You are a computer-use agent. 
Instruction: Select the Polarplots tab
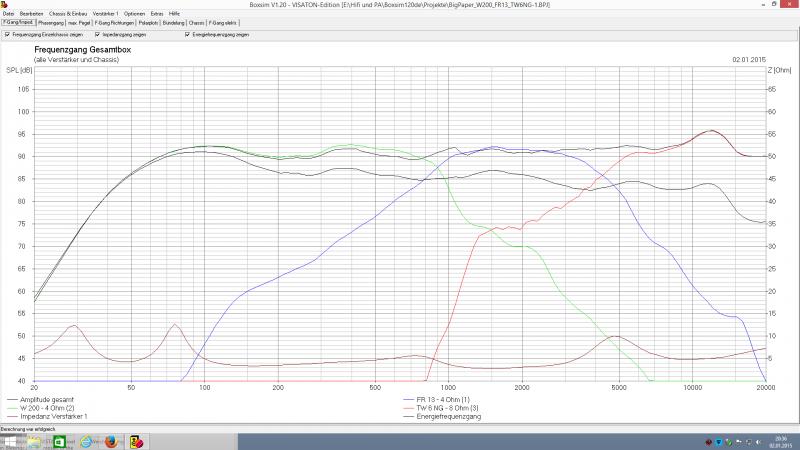click(x=147, y=21)
